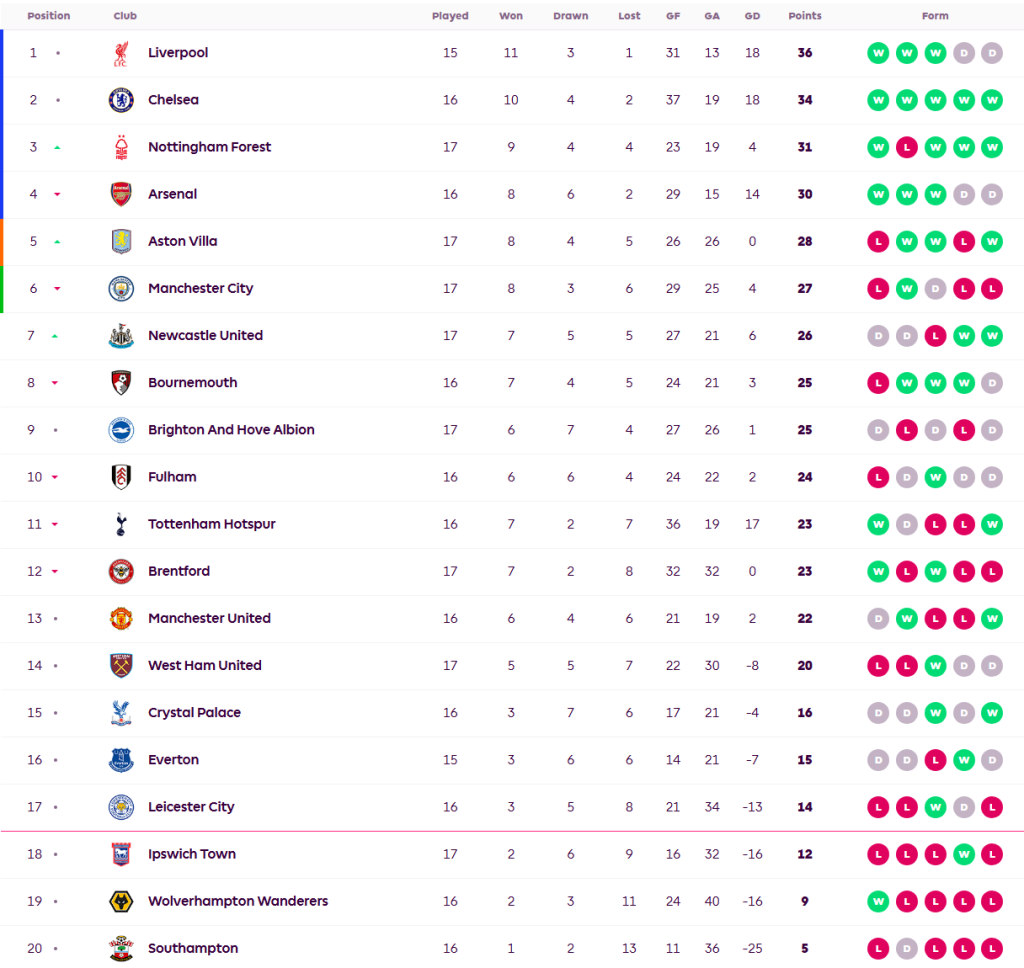Click the Manchester City badge
Screen dimensions: 1024x968
(x=121, y=288)
